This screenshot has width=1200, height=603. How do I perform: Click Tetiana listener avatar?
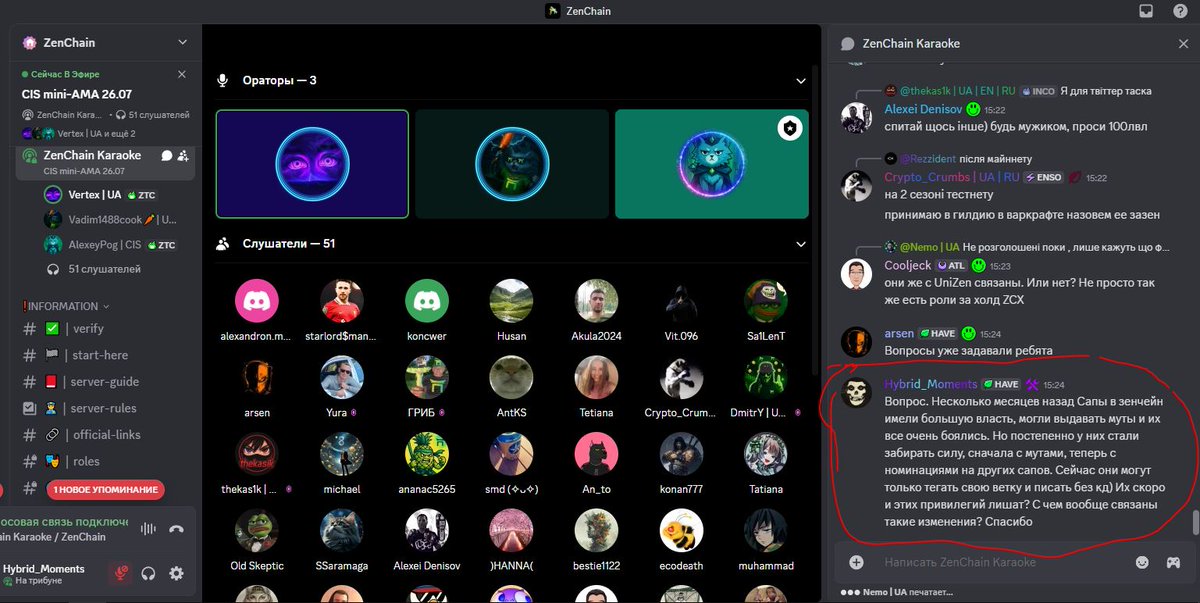[x=597, y=376]
